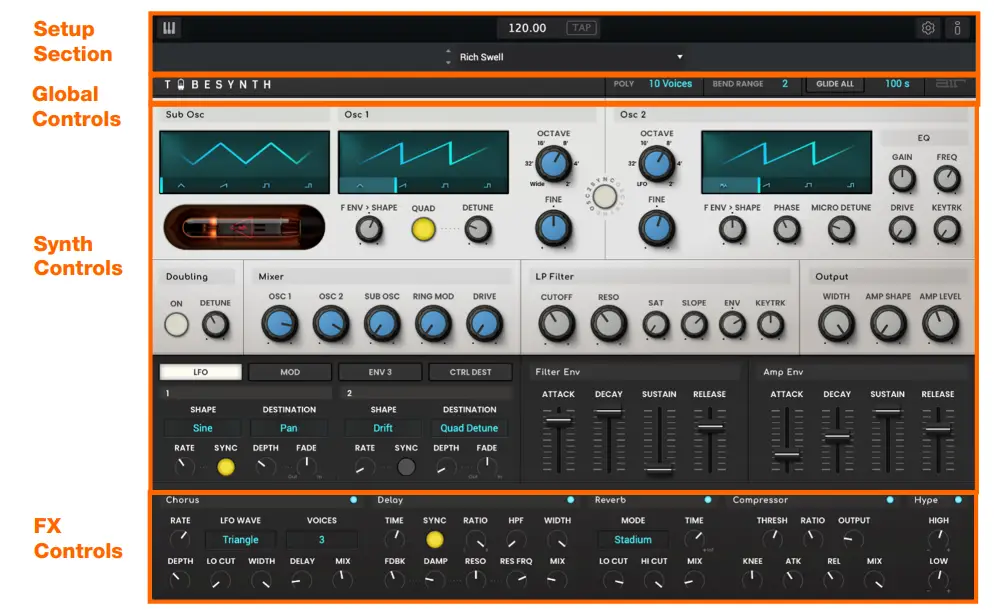Open the settings gear icon
Screen dimensions: 994x612
click(x=929, y=27)
